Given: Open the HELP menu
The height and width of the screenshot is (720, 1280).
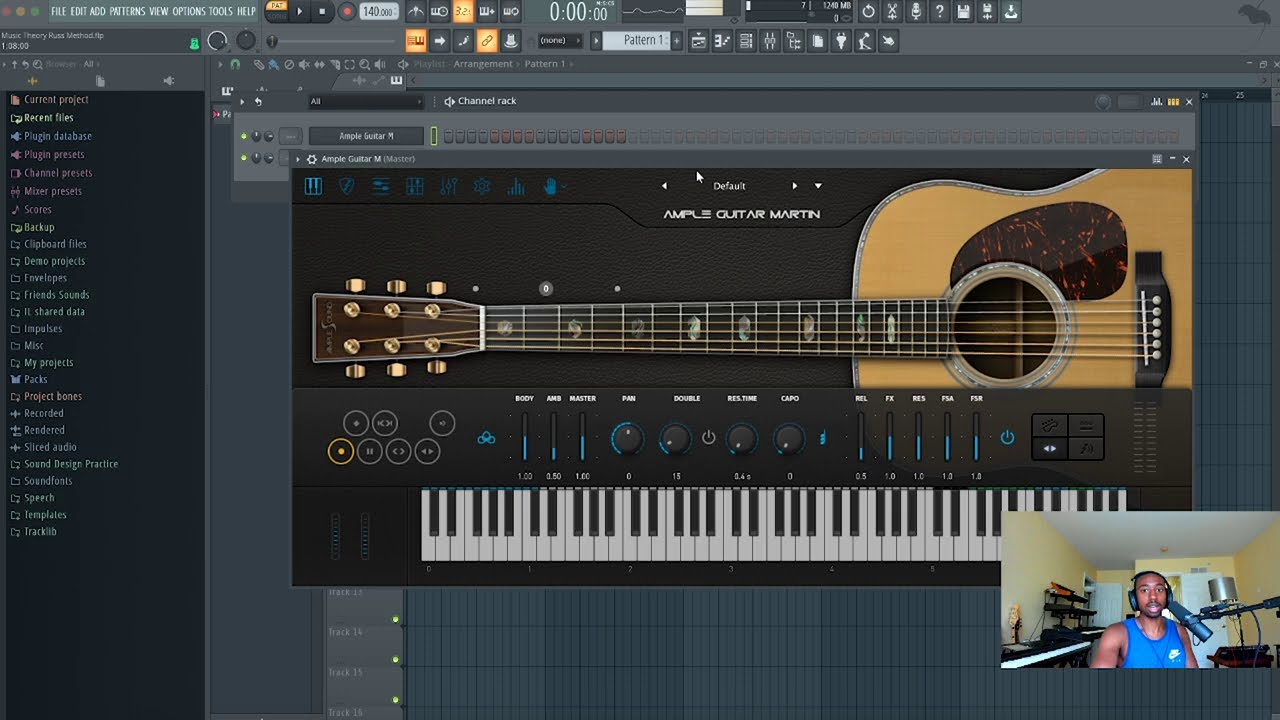Looking at the screenshot, I should [x=246, y=11].
